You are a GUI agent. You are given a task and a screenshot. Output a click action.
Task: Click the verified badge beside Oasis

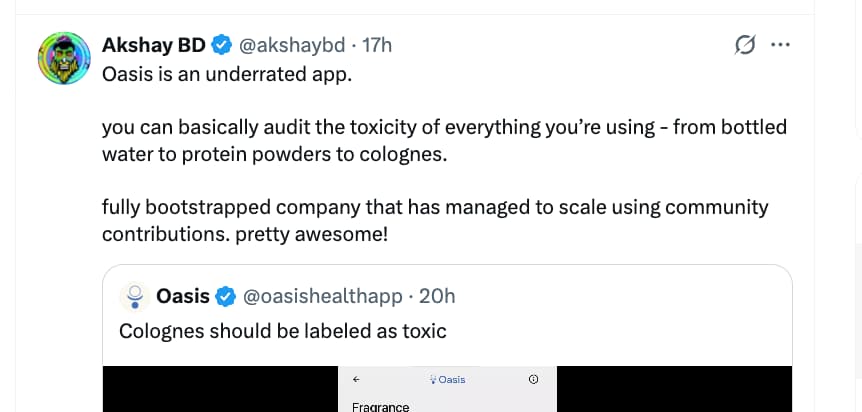click(226, 296)
